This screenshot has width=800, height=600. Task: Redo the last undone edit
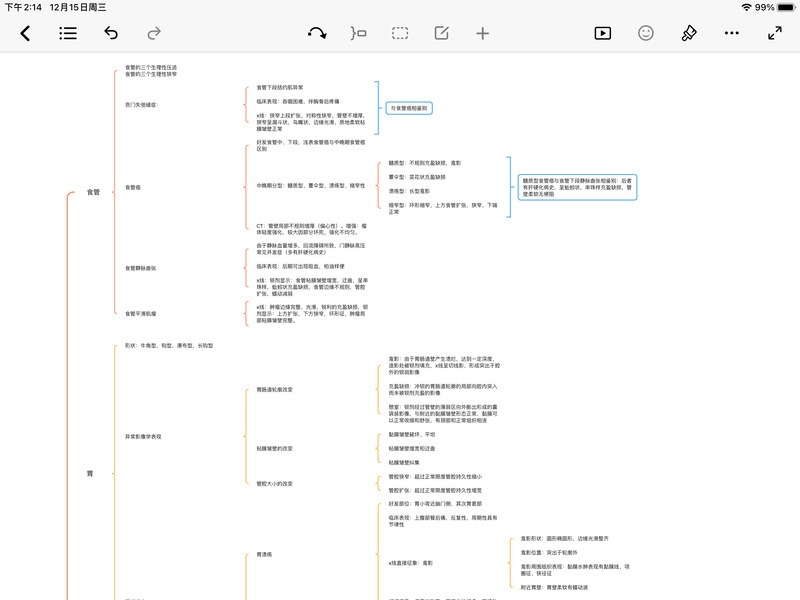click(154, 34)
